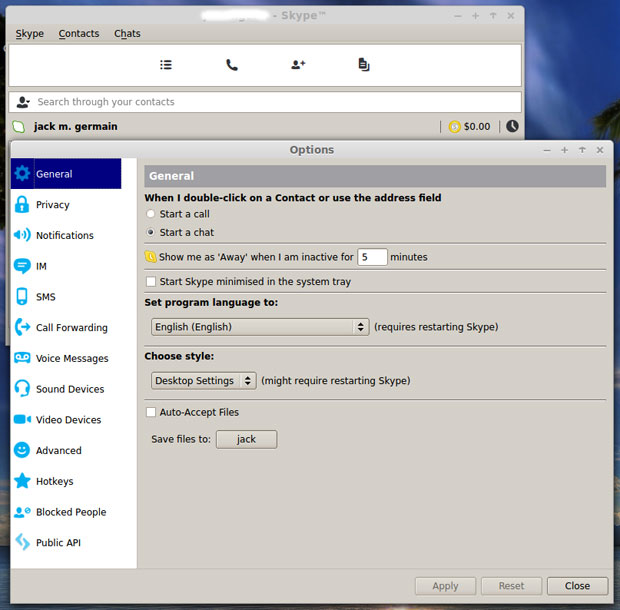Enable Auto-Accept Files checkbox

click(151, 412)
